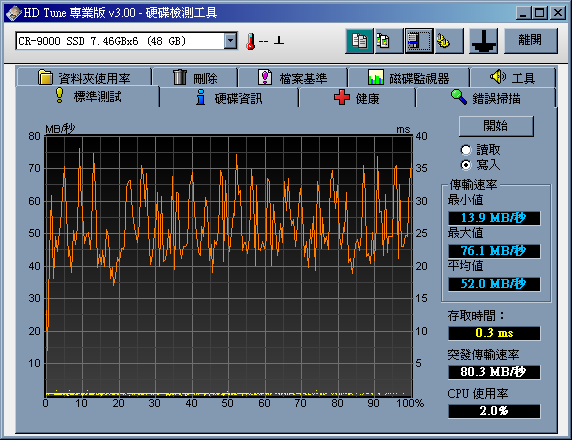Image resolution: width=572 pixels, height=440 pixels.
Task: Expand the drive selection dropdown arrow
Action: (231, 41)
